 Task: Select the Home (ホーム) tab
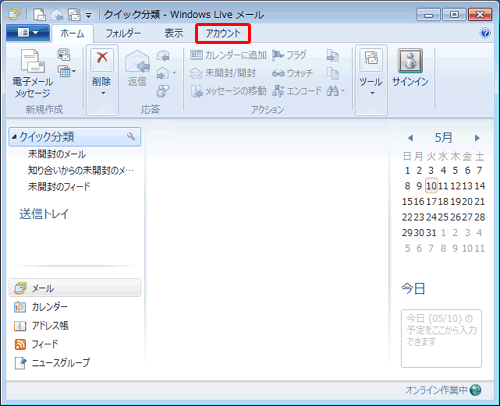click(72, 33)
